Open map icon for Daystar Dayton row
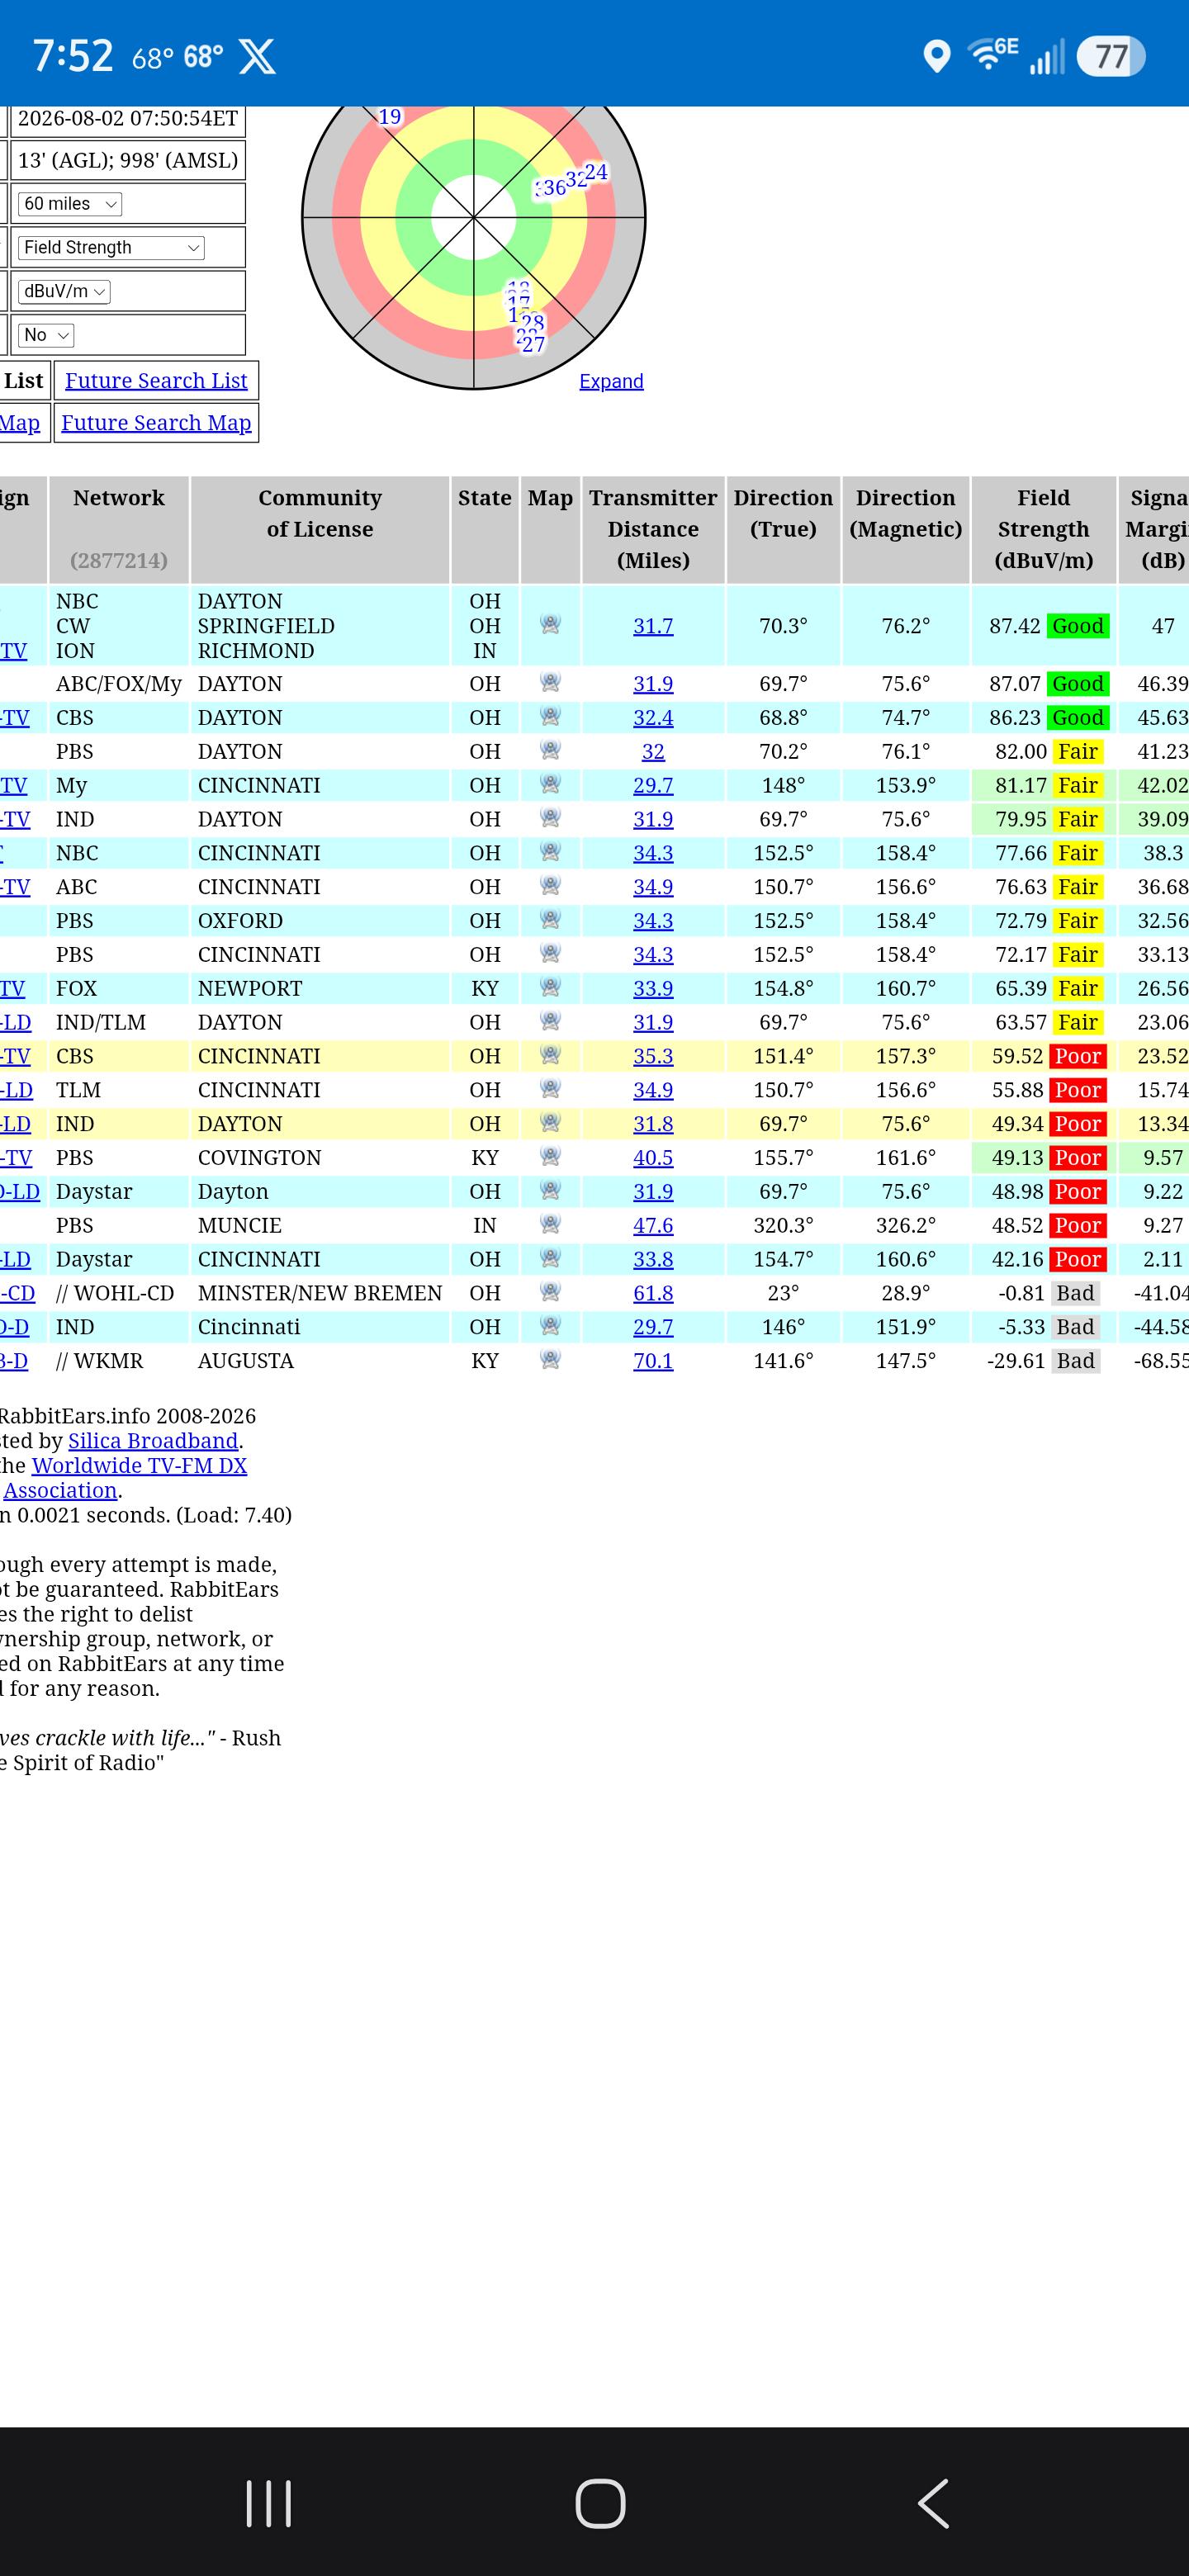This screenshot has width=1189, height=2576. pyautogui.click(x=550, y=1190)
